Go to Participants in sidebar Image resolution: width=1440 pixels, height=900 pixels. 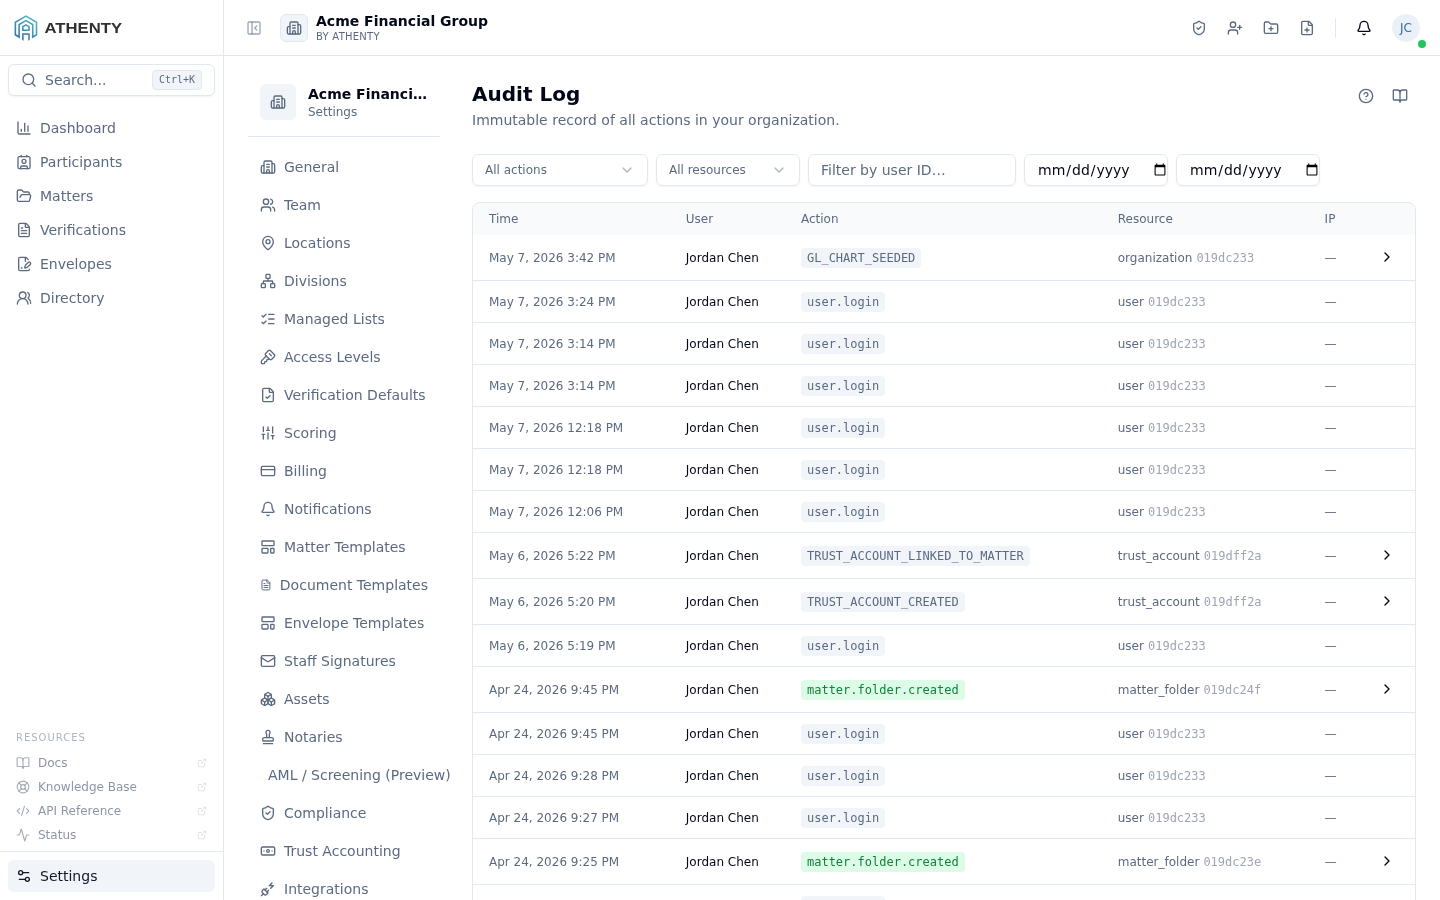(x=111, y=162)
